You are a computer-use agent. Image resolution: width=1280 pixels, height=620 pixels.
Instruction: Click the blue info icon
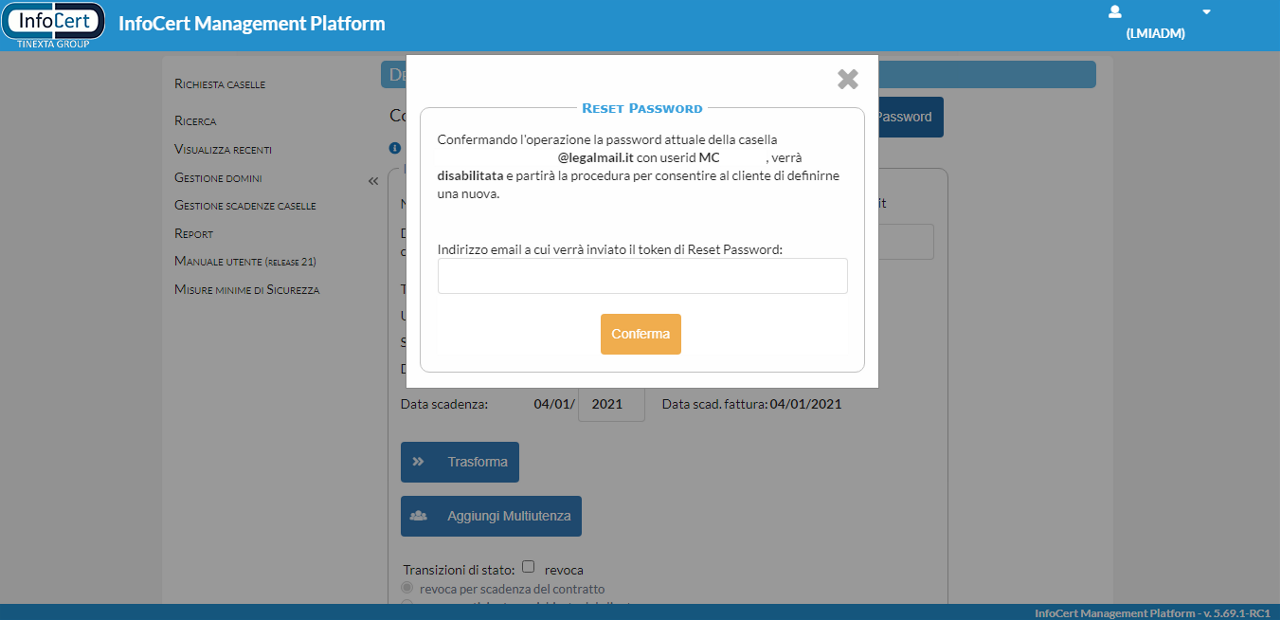point(395,148)
